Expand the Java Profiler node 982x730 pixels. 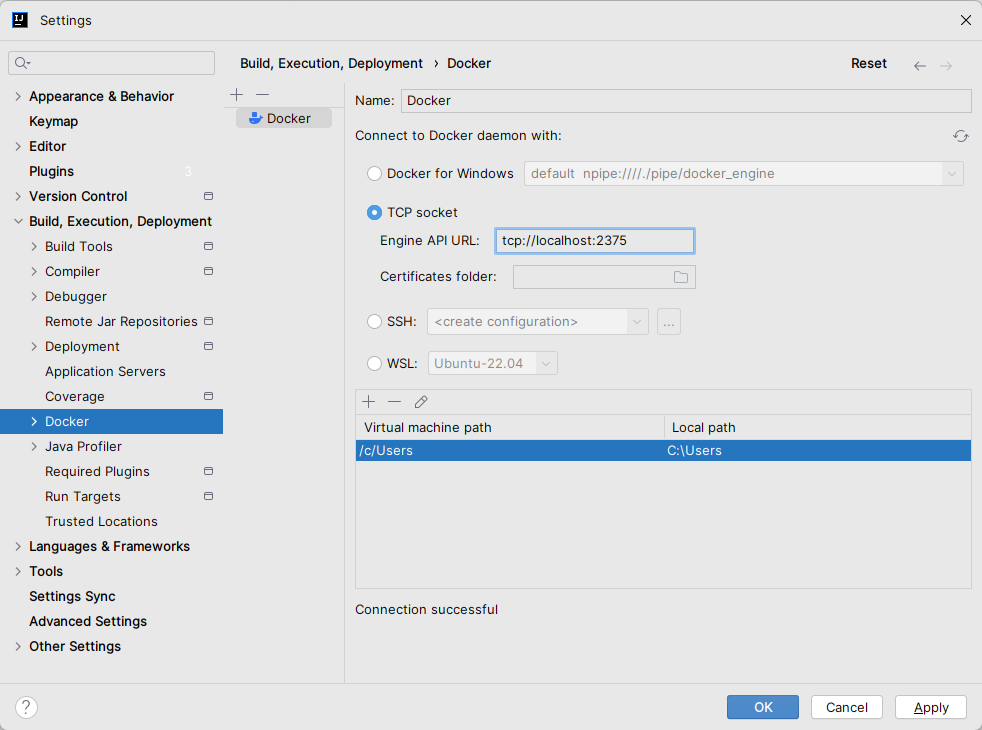point(34,446)
